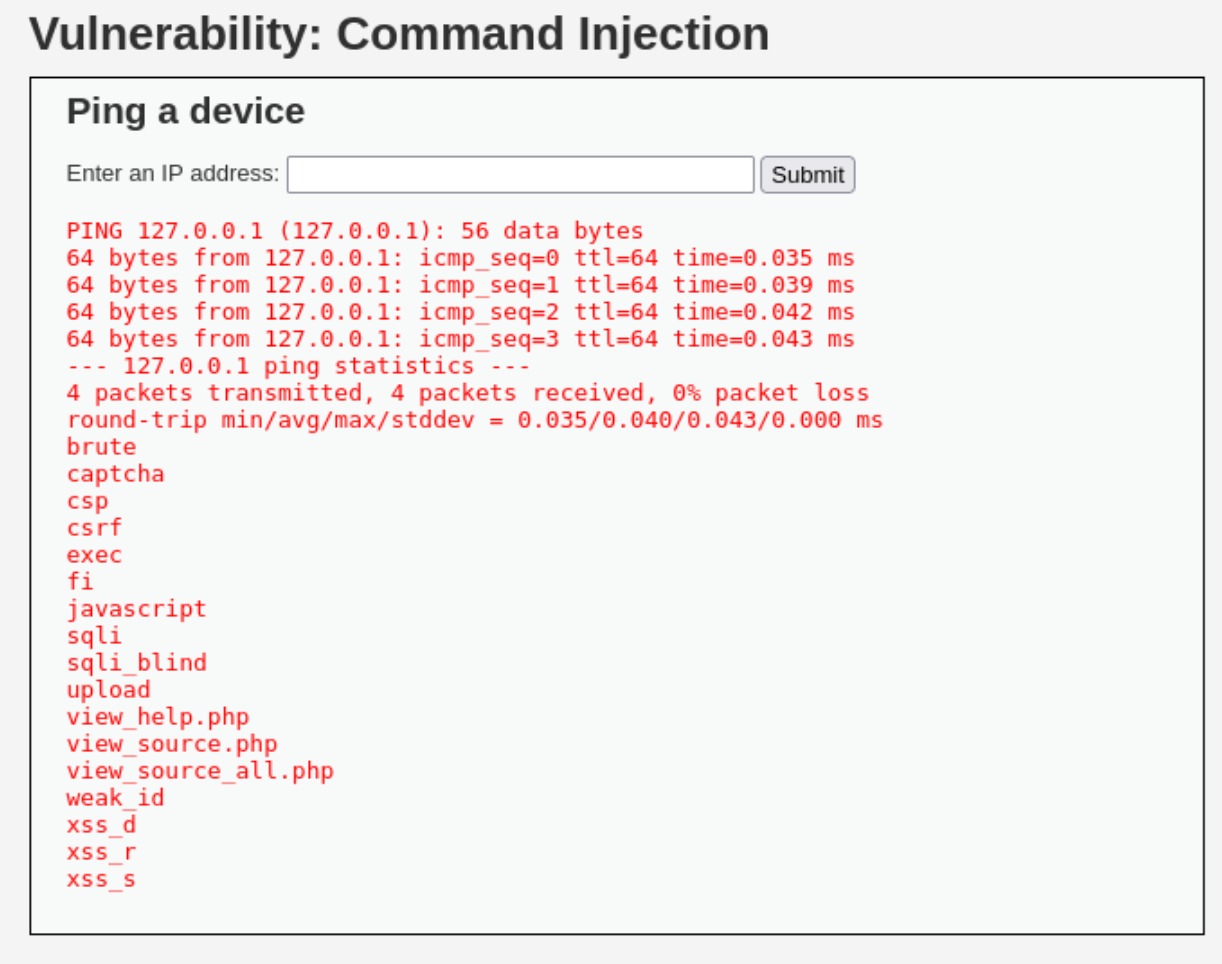Click the PING 127.0.0.1 output line
The height and width of the screenshot is (964, 1222).
pos(355,231)
